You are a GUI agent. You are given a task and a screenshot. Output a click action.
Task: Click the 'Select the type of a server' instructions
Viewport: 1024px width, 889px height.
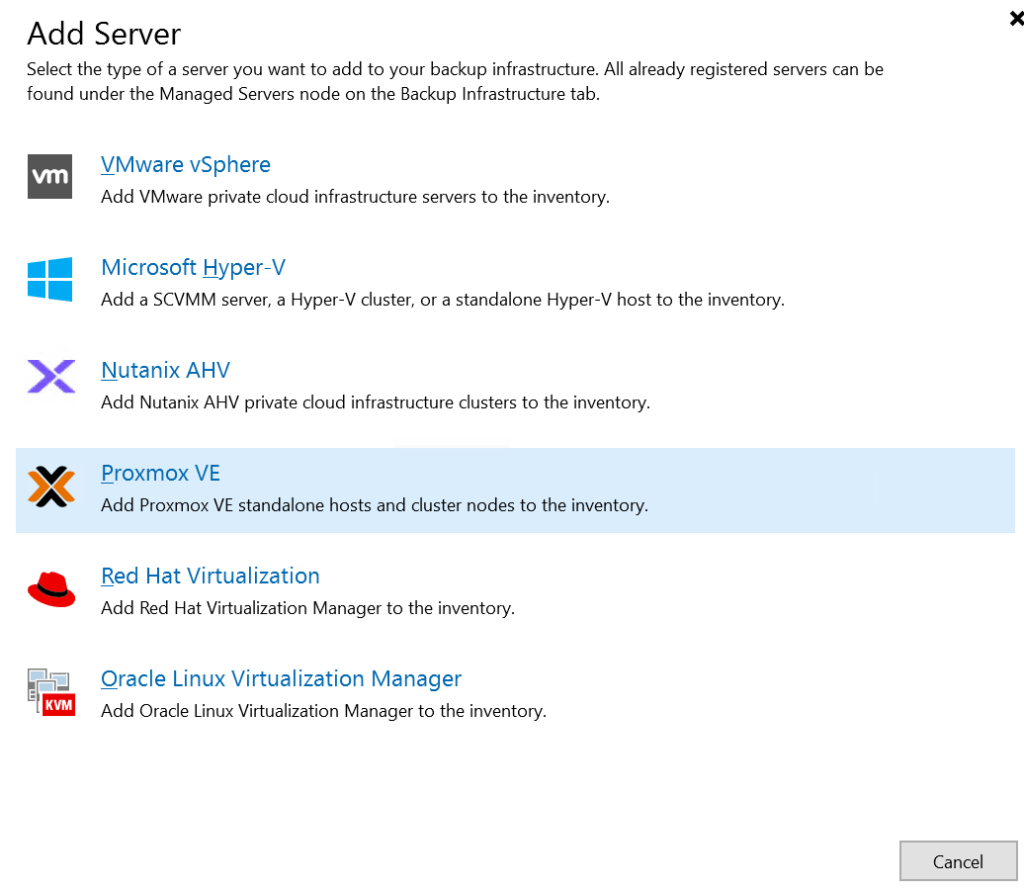point(455,82)
